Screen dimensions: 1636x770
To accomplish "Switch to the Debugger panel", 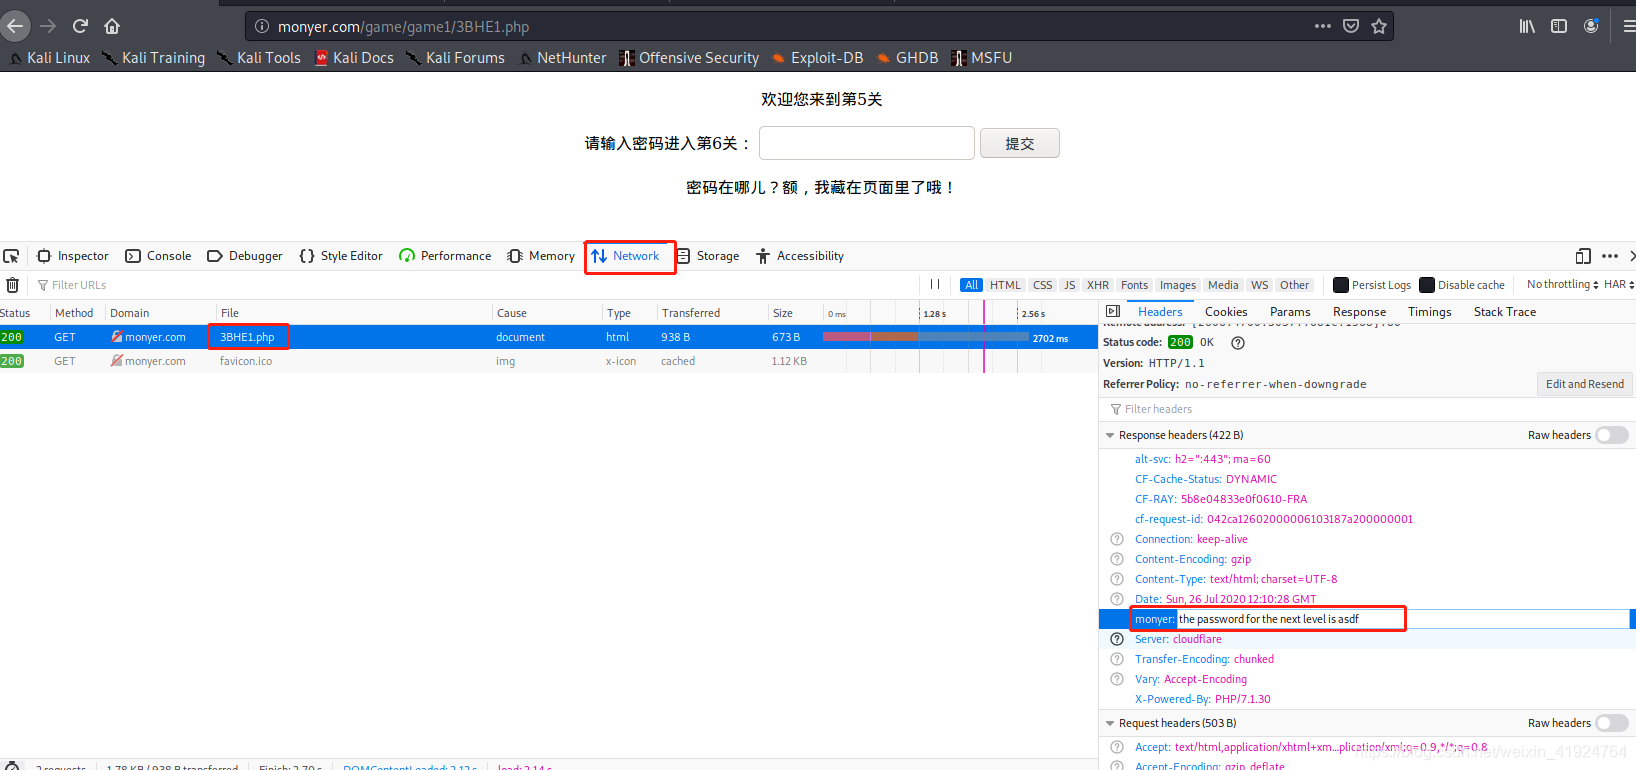I will click(x=245, y=256).
